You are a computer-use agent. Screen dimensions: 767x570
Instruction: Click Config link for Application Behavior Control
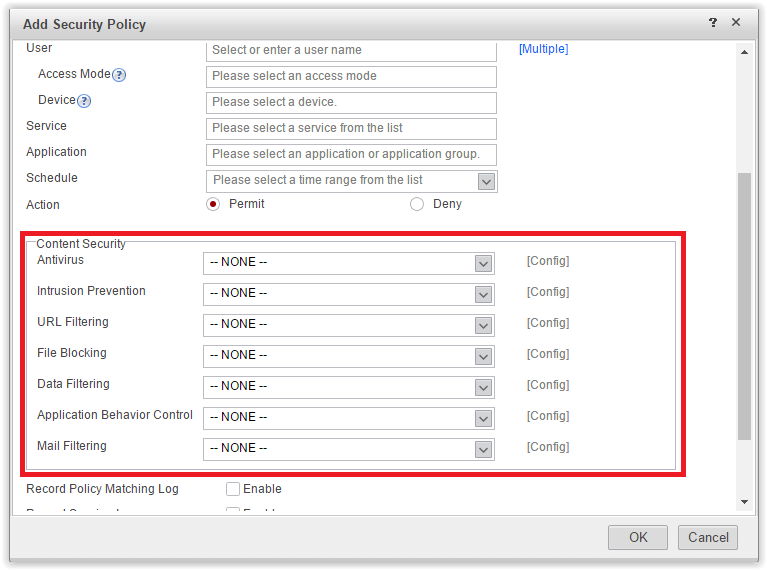click(x=548, y=416)
